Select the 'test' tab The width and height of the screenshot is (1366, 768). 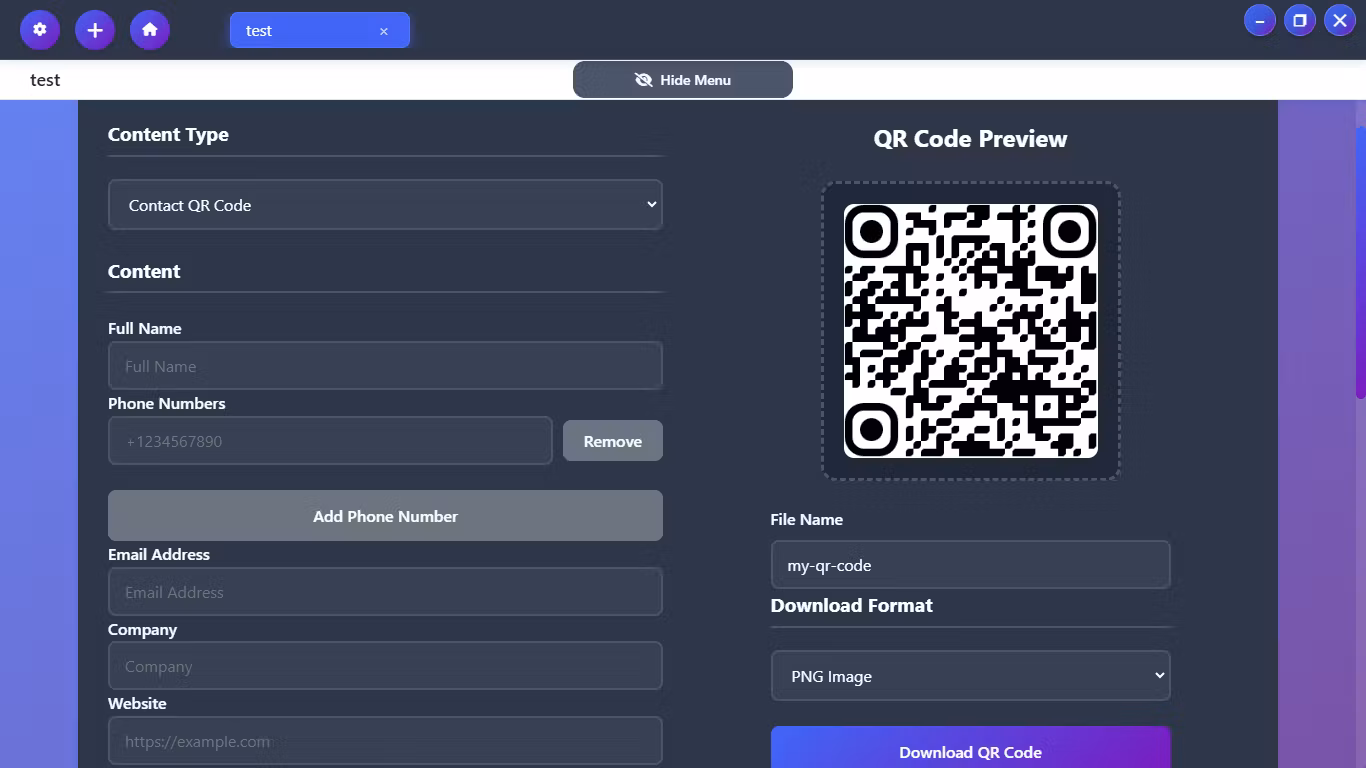(320, 30)
